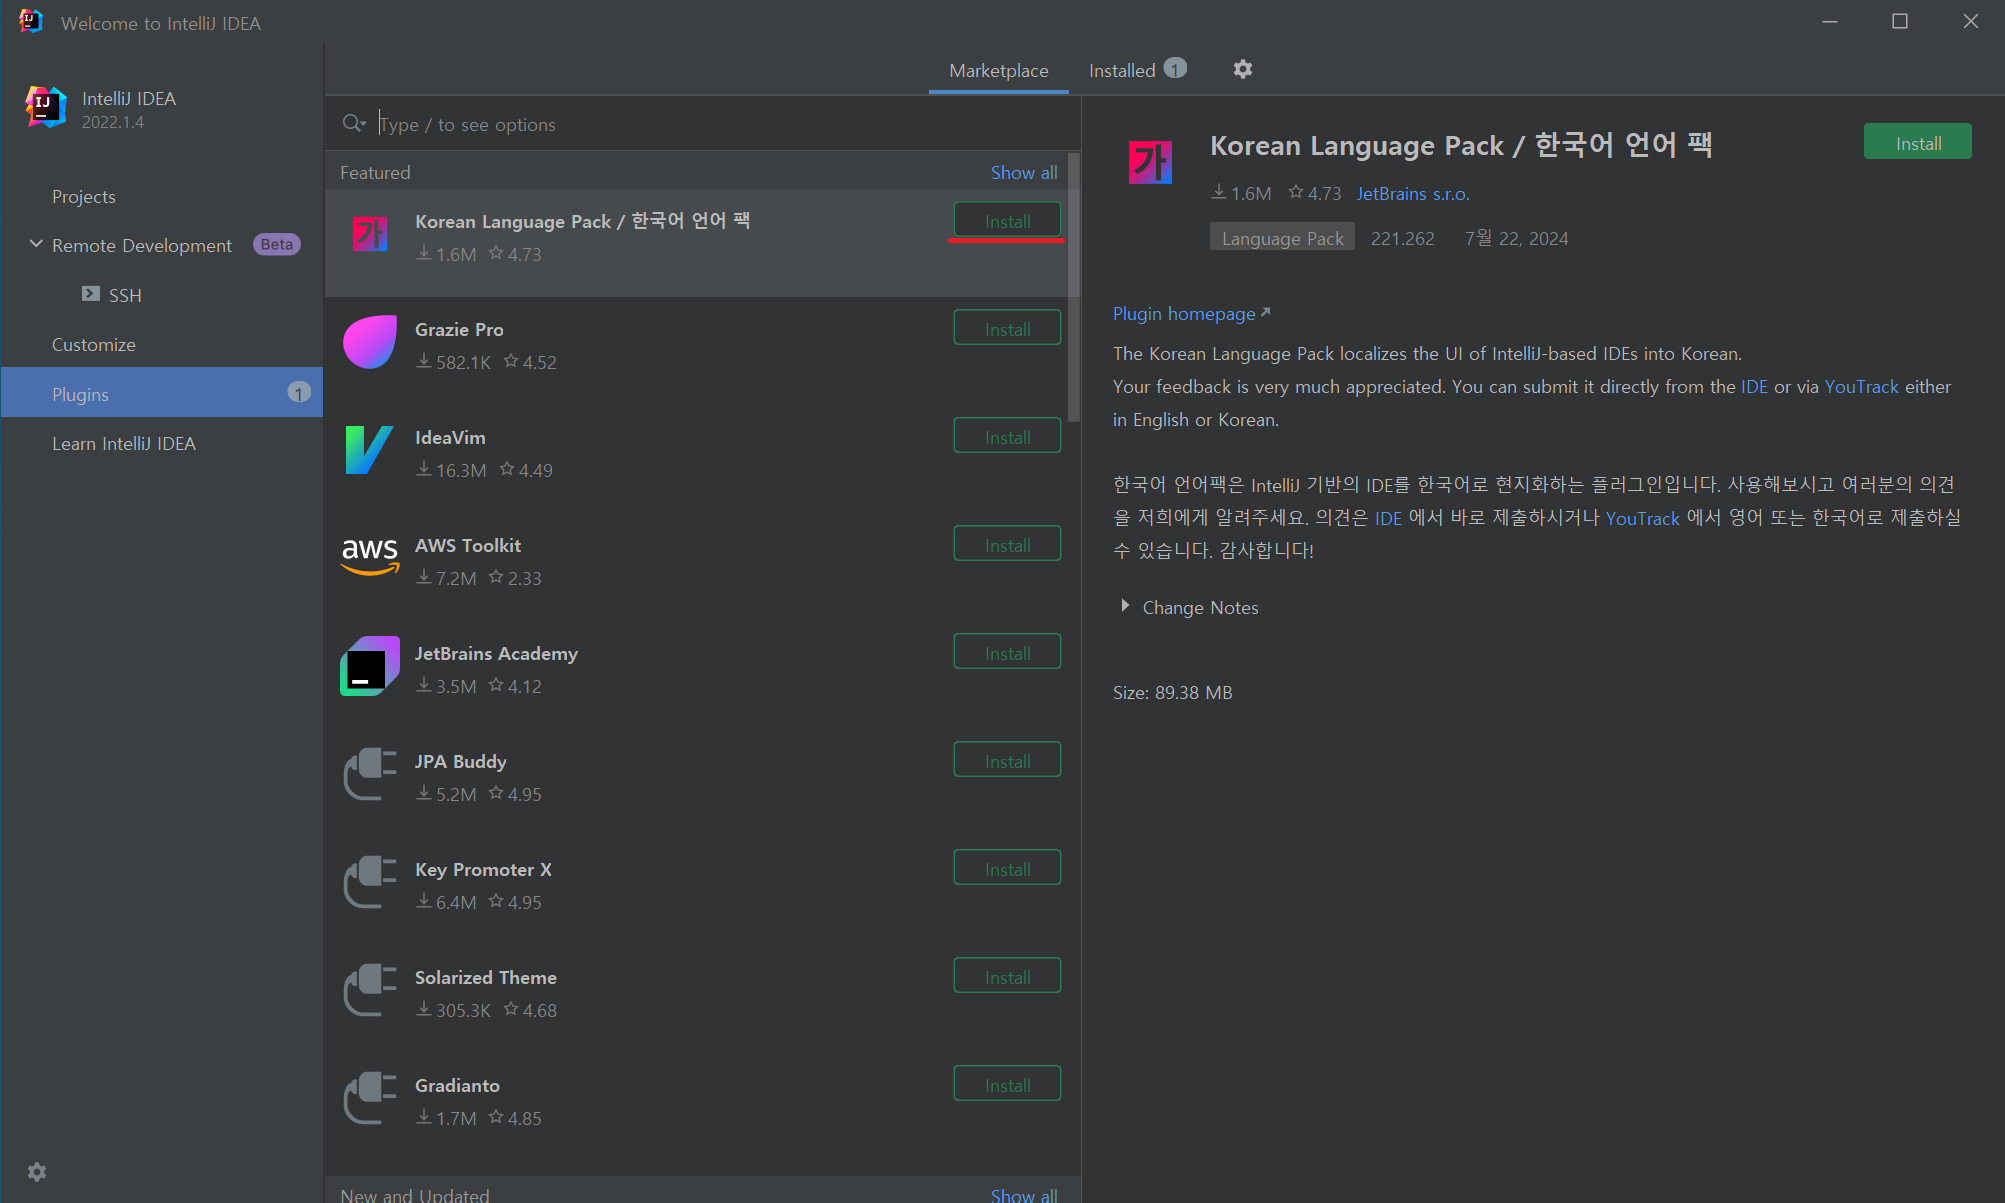Open the bottom-left options gear
The width and height of the screenshot is (2005, 1203).
click(x=37, y=1171)
